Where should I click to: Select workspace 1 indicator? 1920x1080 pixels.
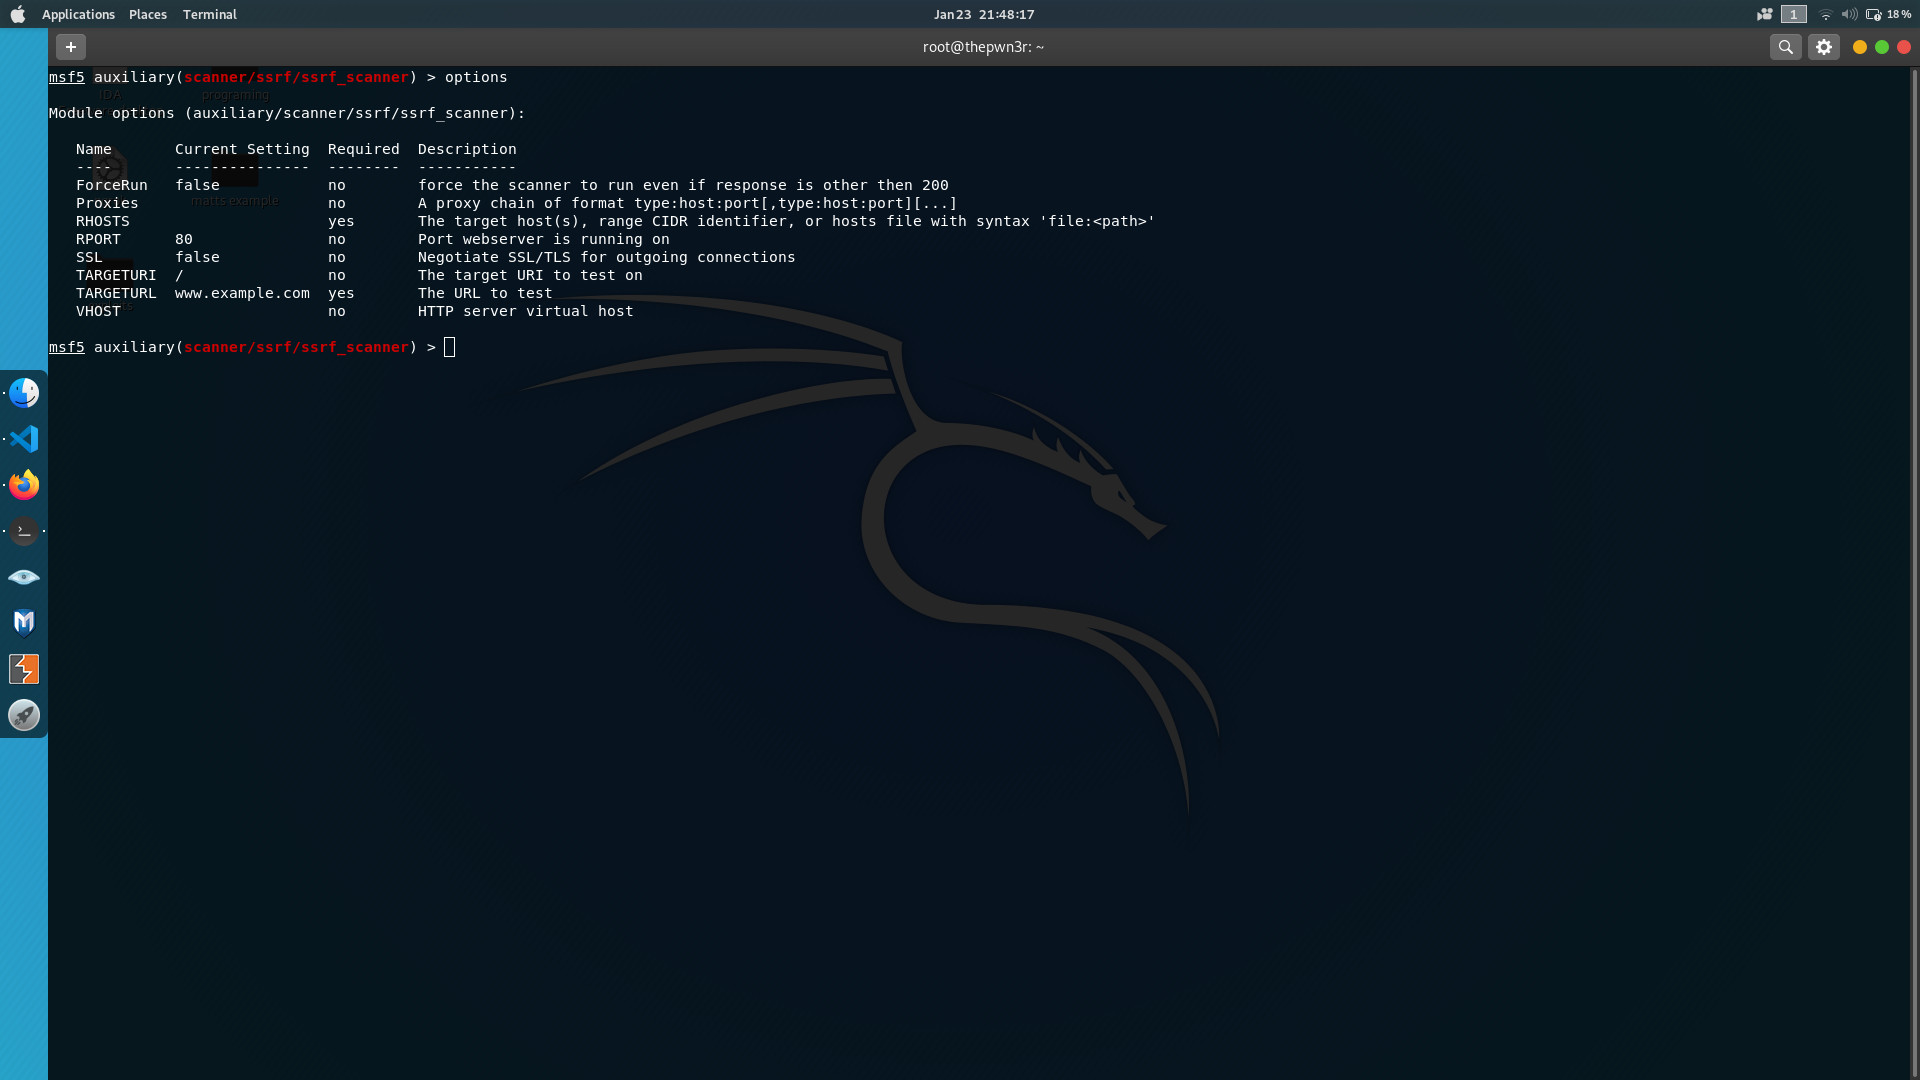click(1794, 14)
